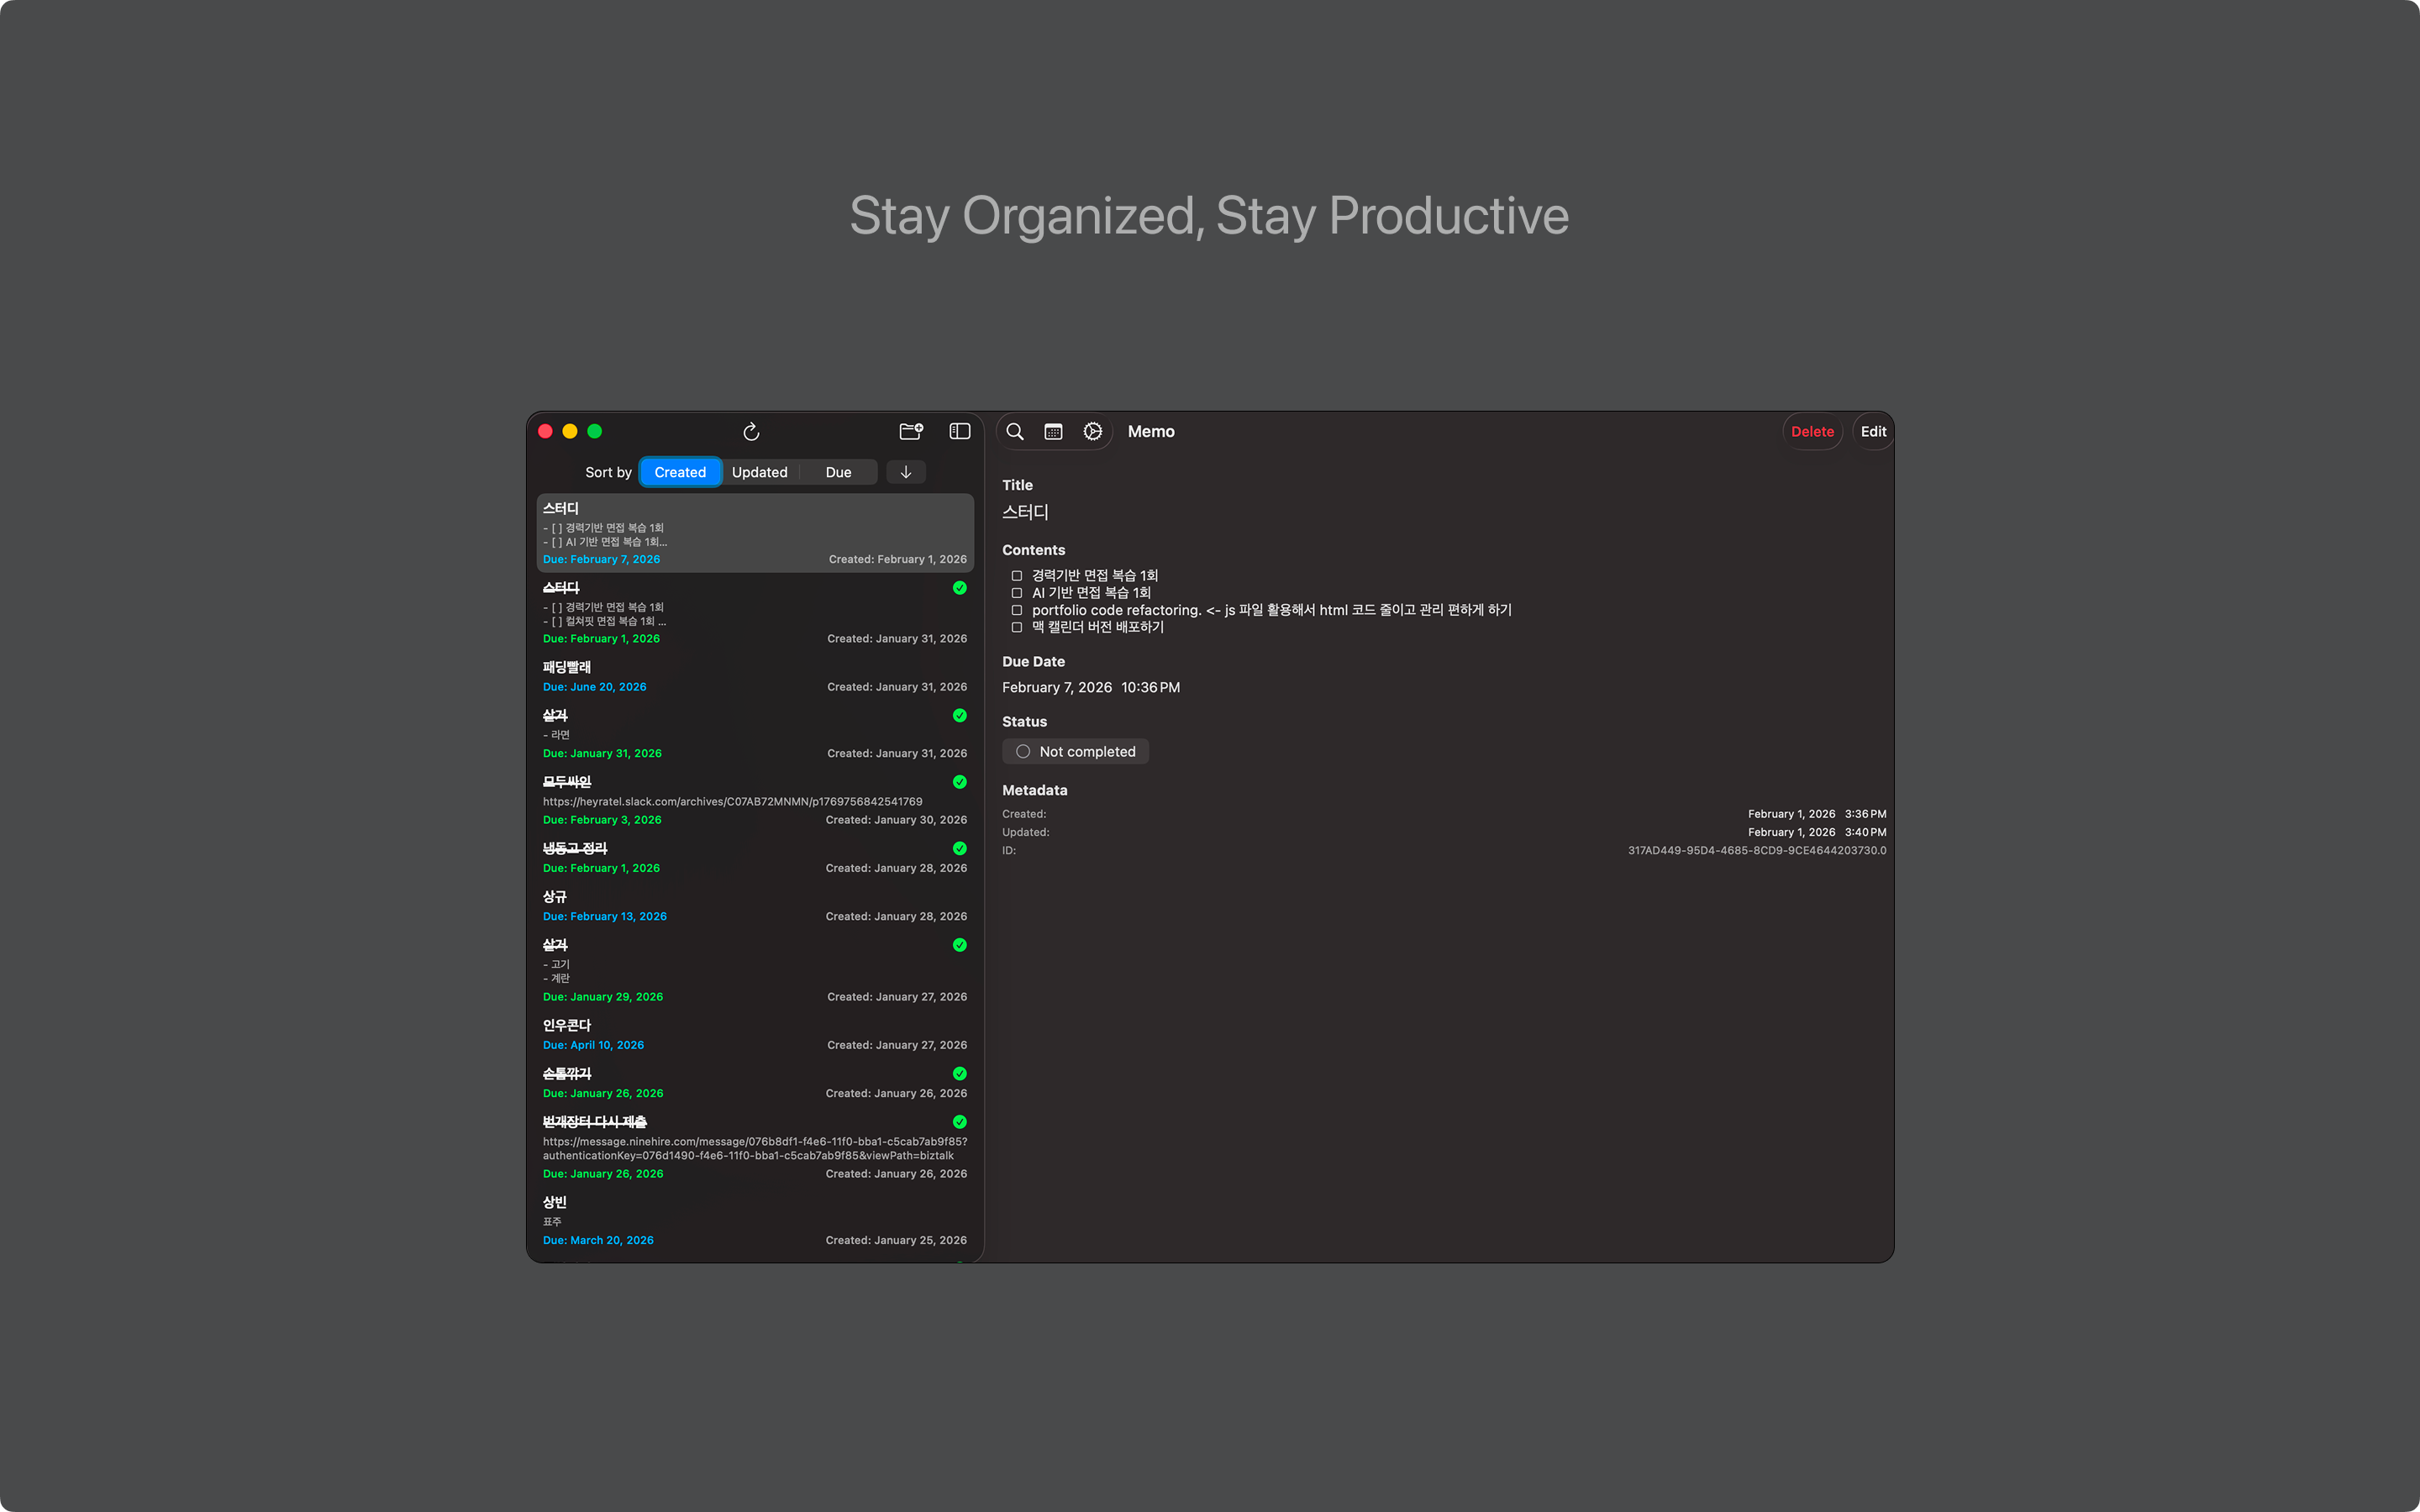The width and height of the screenshot is (2420, 1512).
Task: Toggle the sidebar panel icon
Action: coord(960,431)
